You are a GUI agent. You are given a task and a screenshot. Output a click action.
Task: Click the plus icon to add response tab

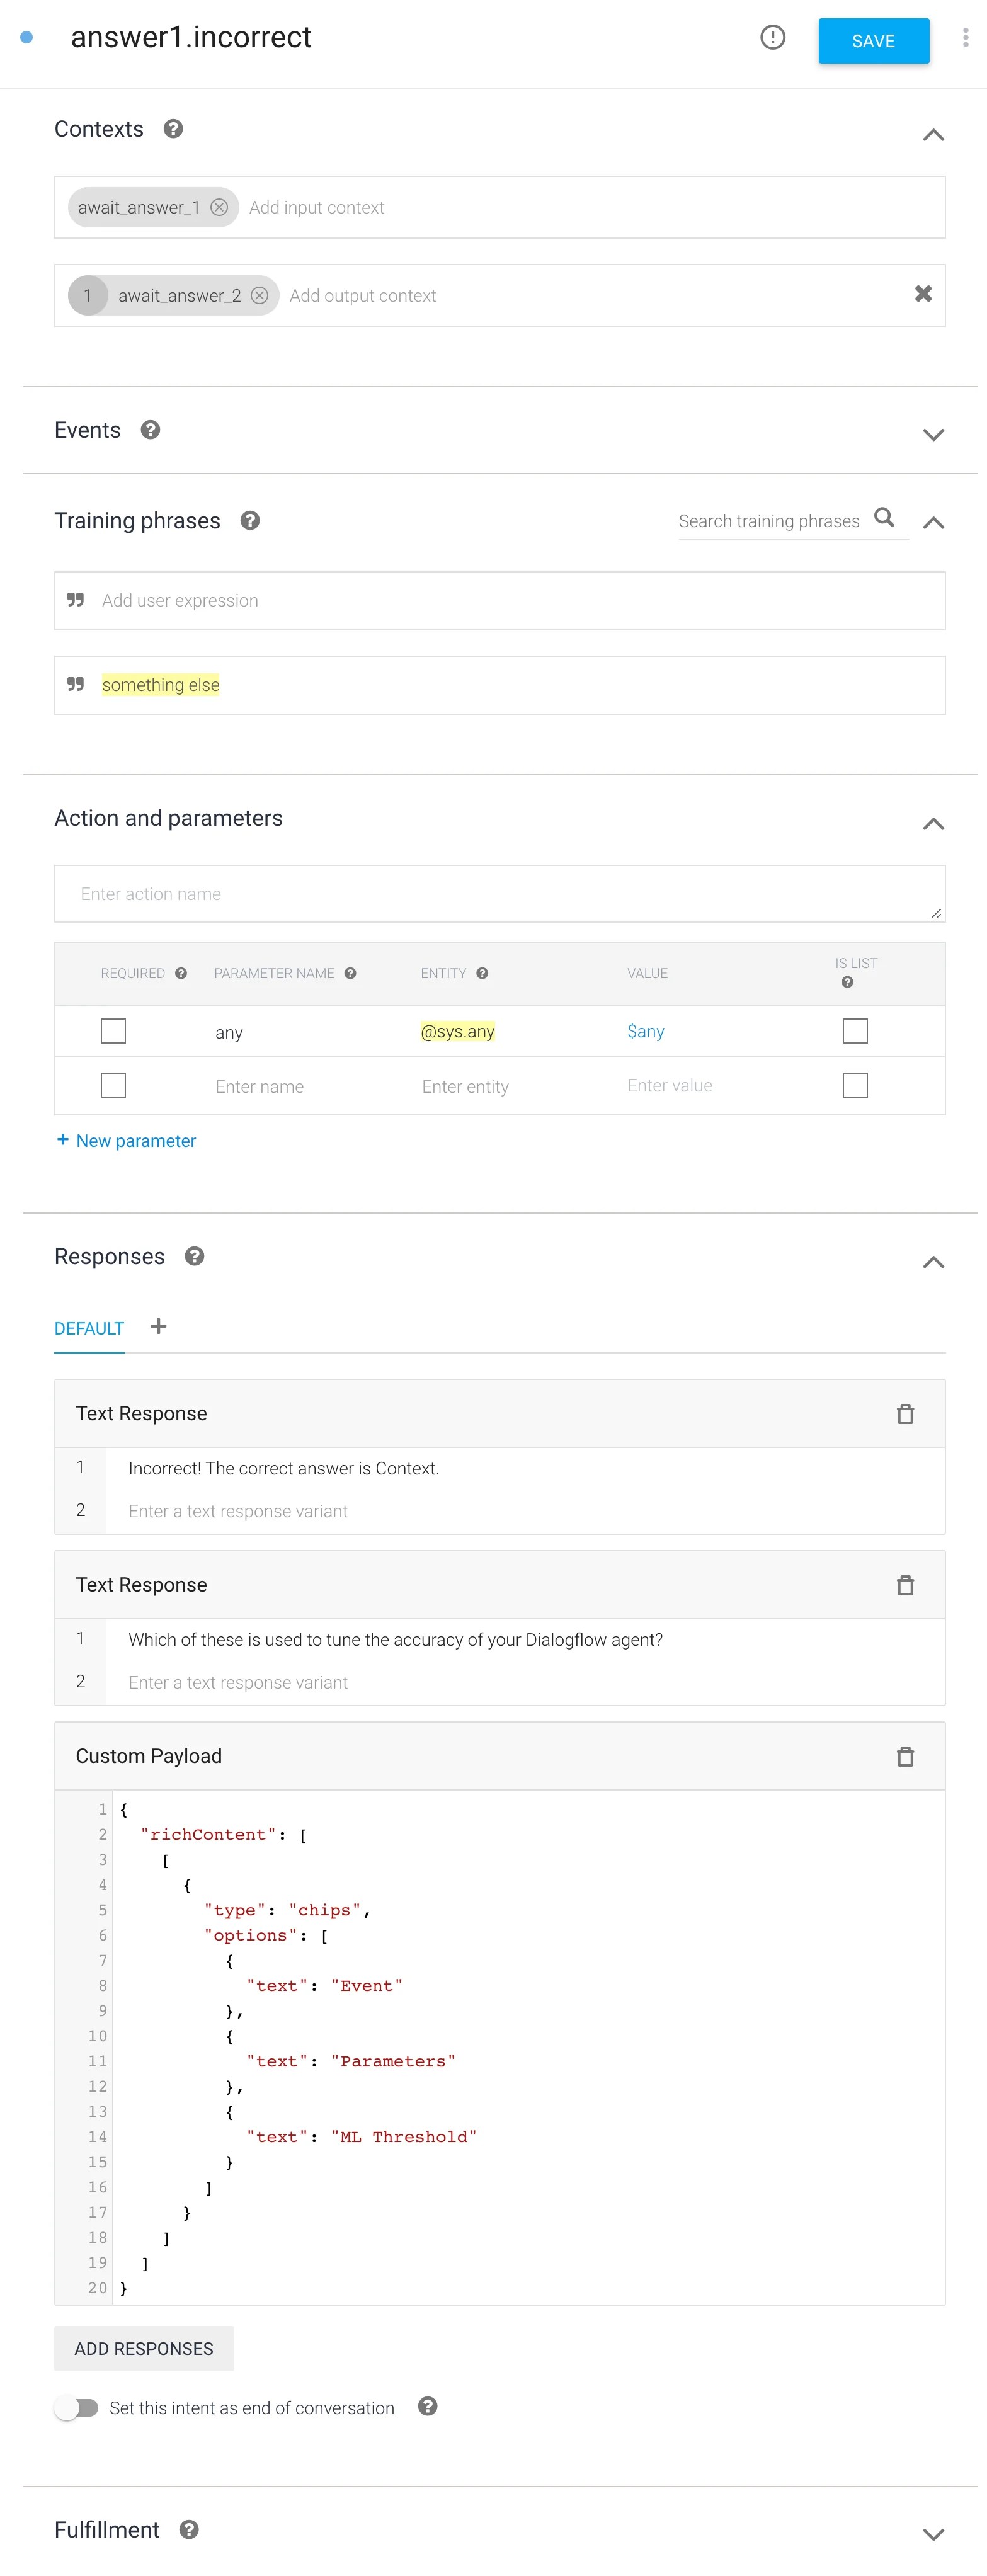tap(158, 1327)
